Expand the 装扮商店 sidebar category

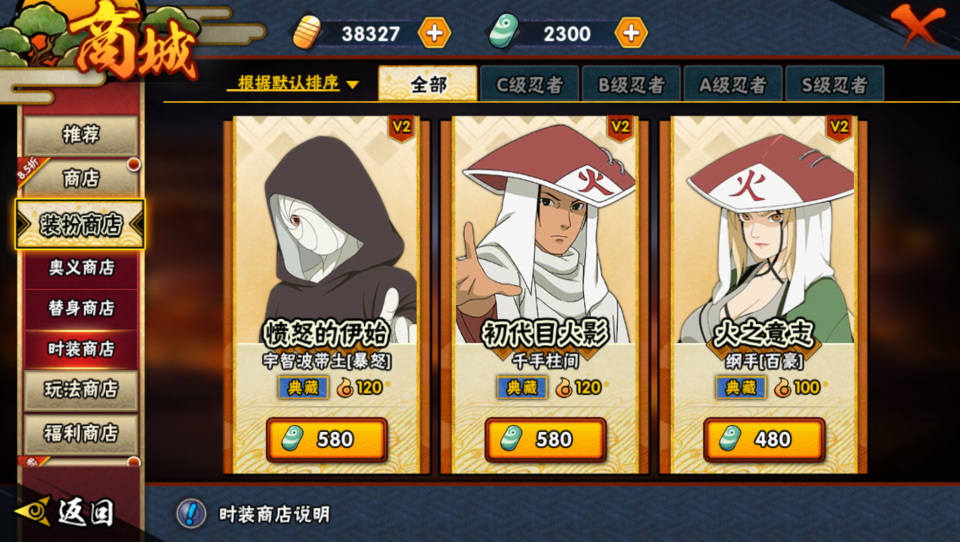click(80, 224)
